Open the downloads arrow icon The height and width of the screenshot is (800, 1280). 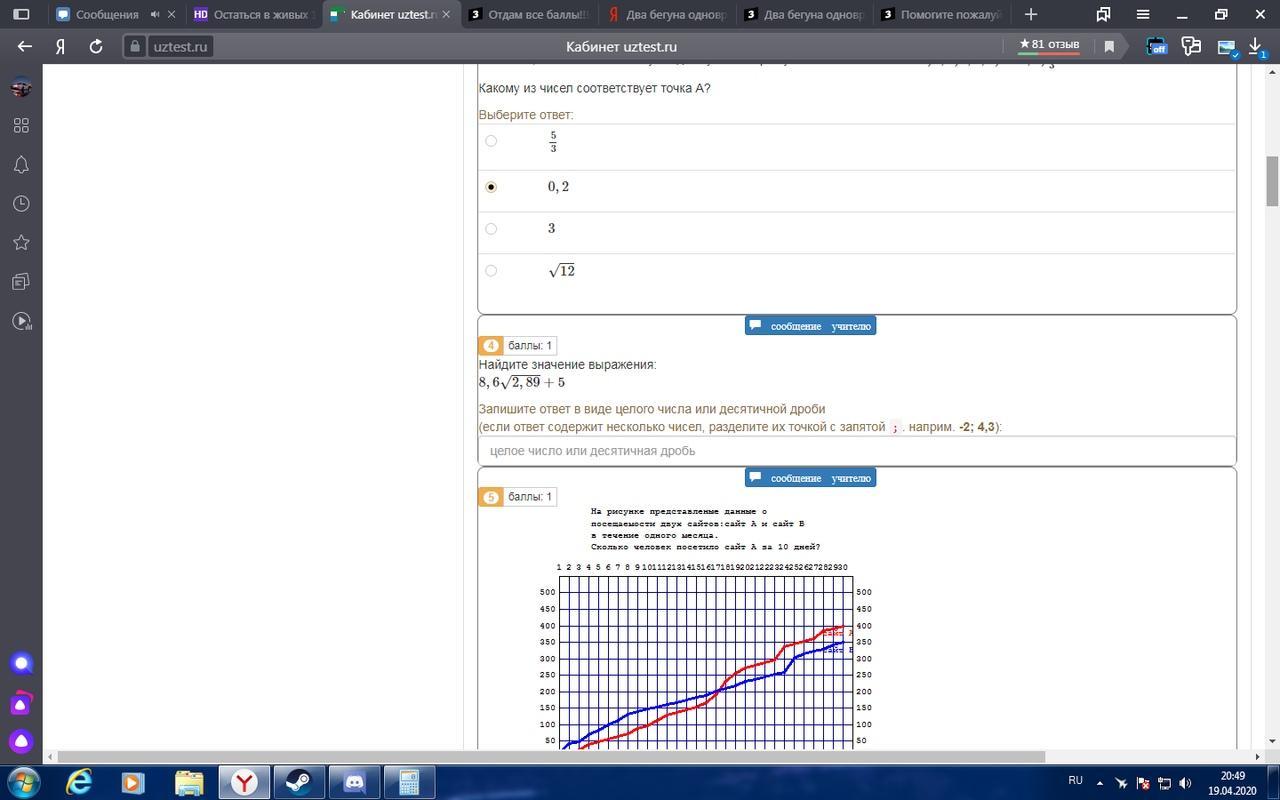tap(1257, 47)
